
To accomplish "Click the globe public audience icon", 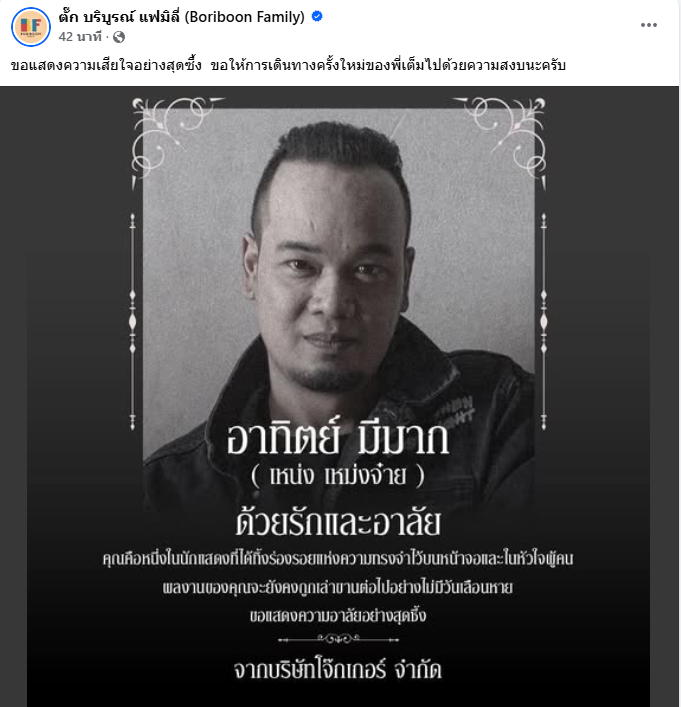I will (119, 37).
